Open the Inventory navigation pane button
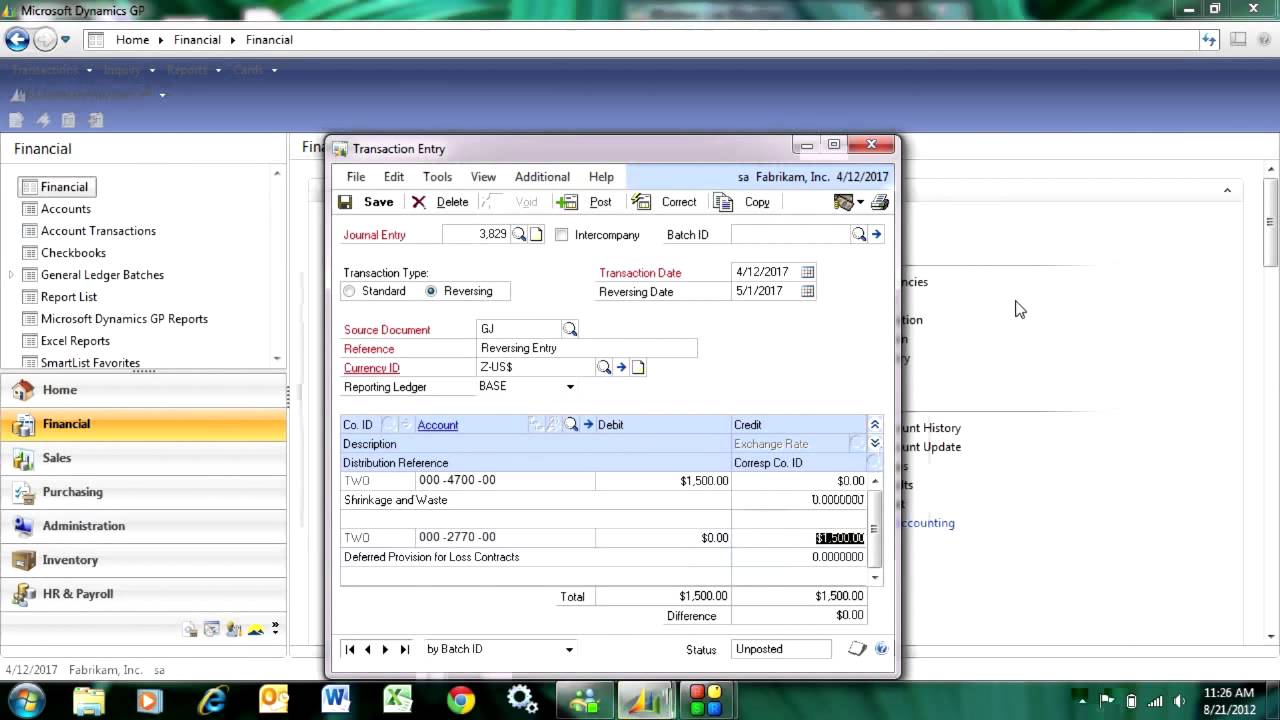This screenshot has width=1280, height=720. point(144,560)
